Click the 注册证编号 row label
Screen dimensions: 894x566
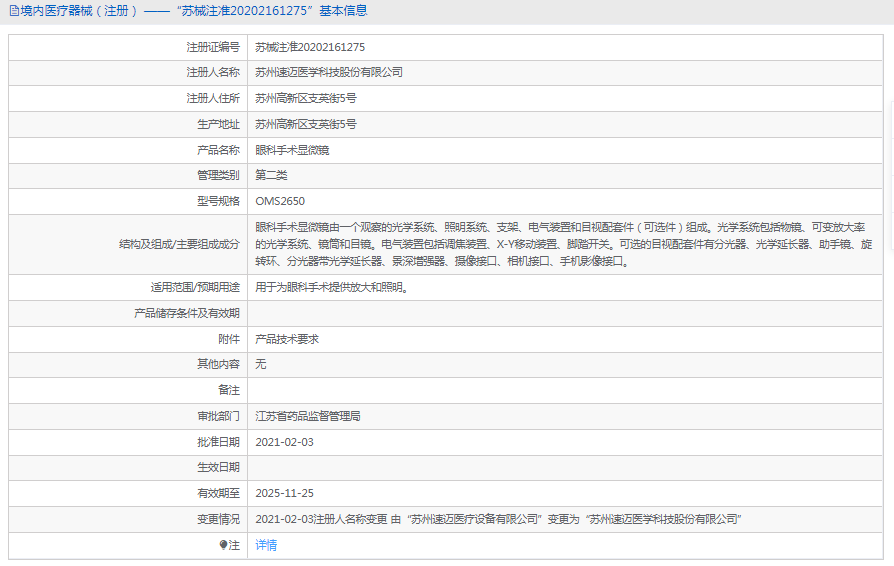[x=213, y=47]
